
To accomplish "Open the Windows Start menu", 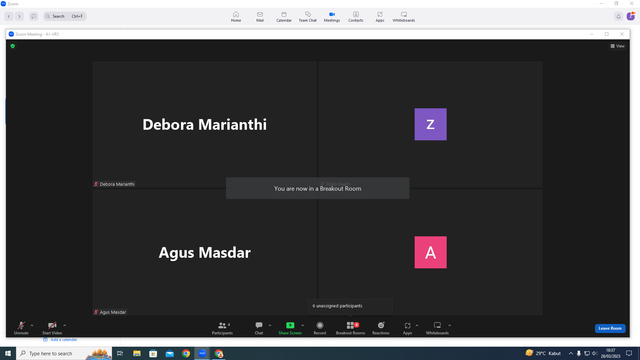I will click(8, 353).
